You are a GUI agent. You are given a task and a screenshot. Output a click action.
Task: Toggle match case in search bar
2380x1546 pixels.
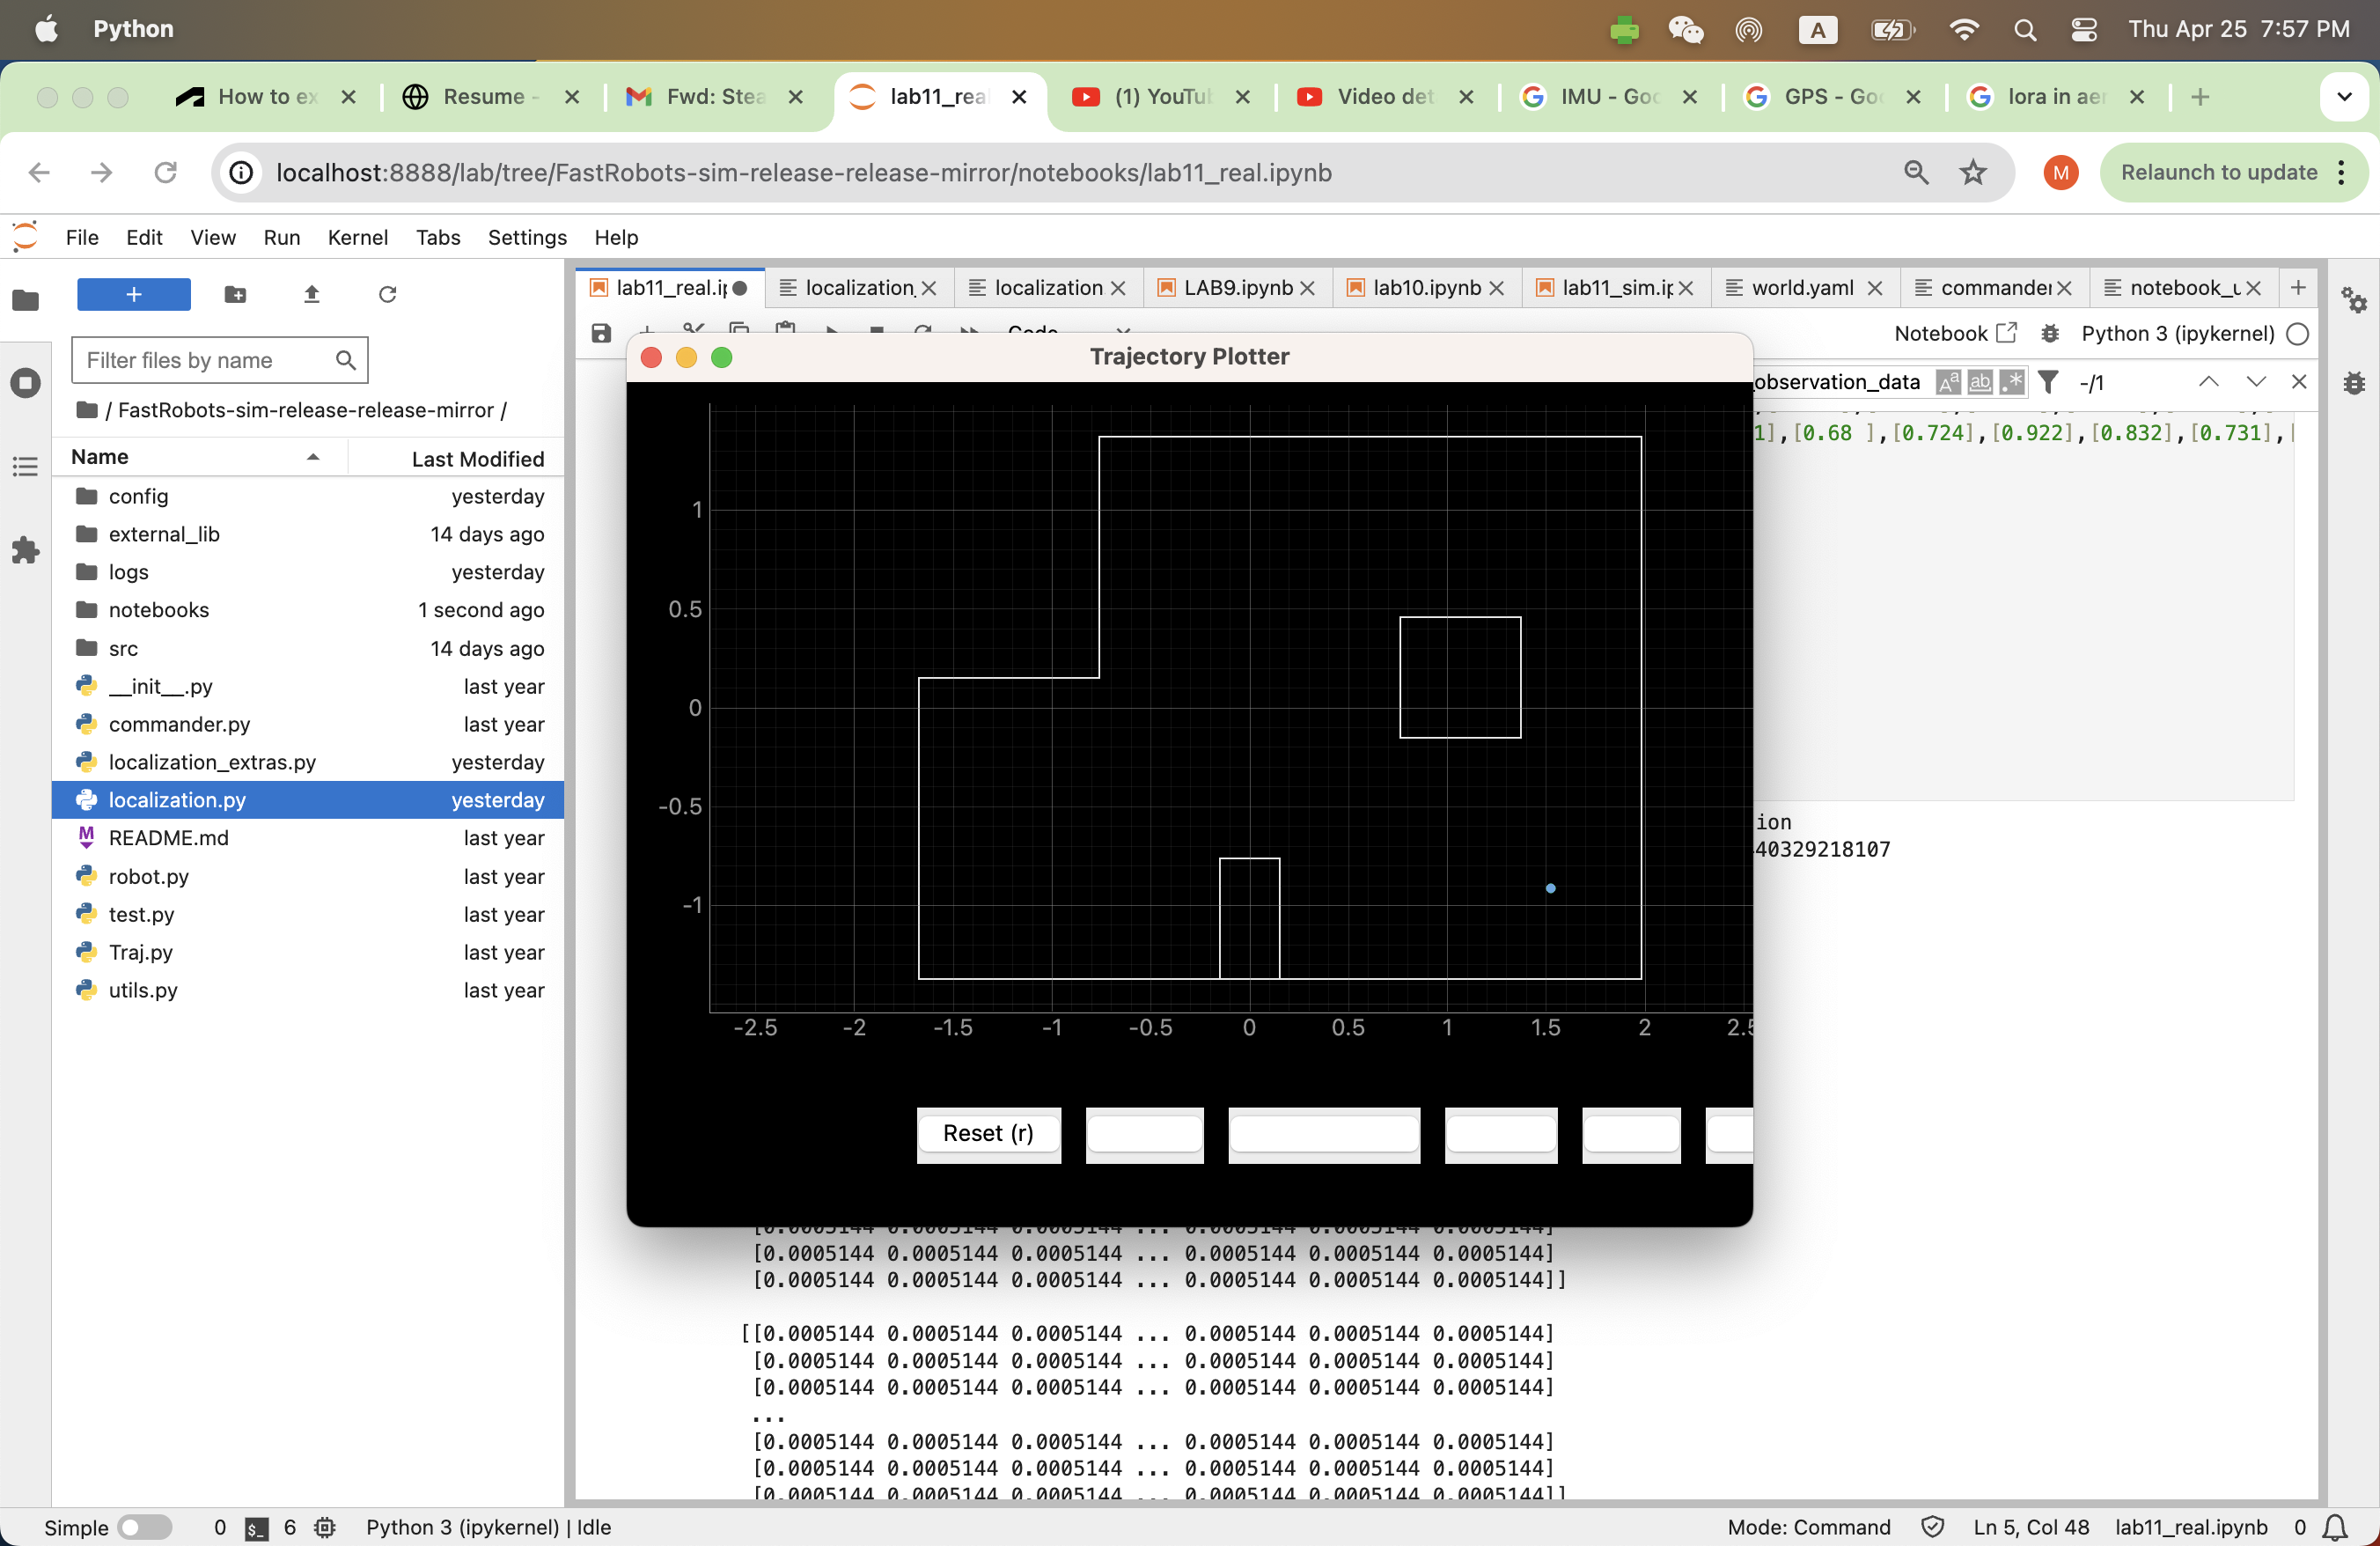click(1948, 382)
